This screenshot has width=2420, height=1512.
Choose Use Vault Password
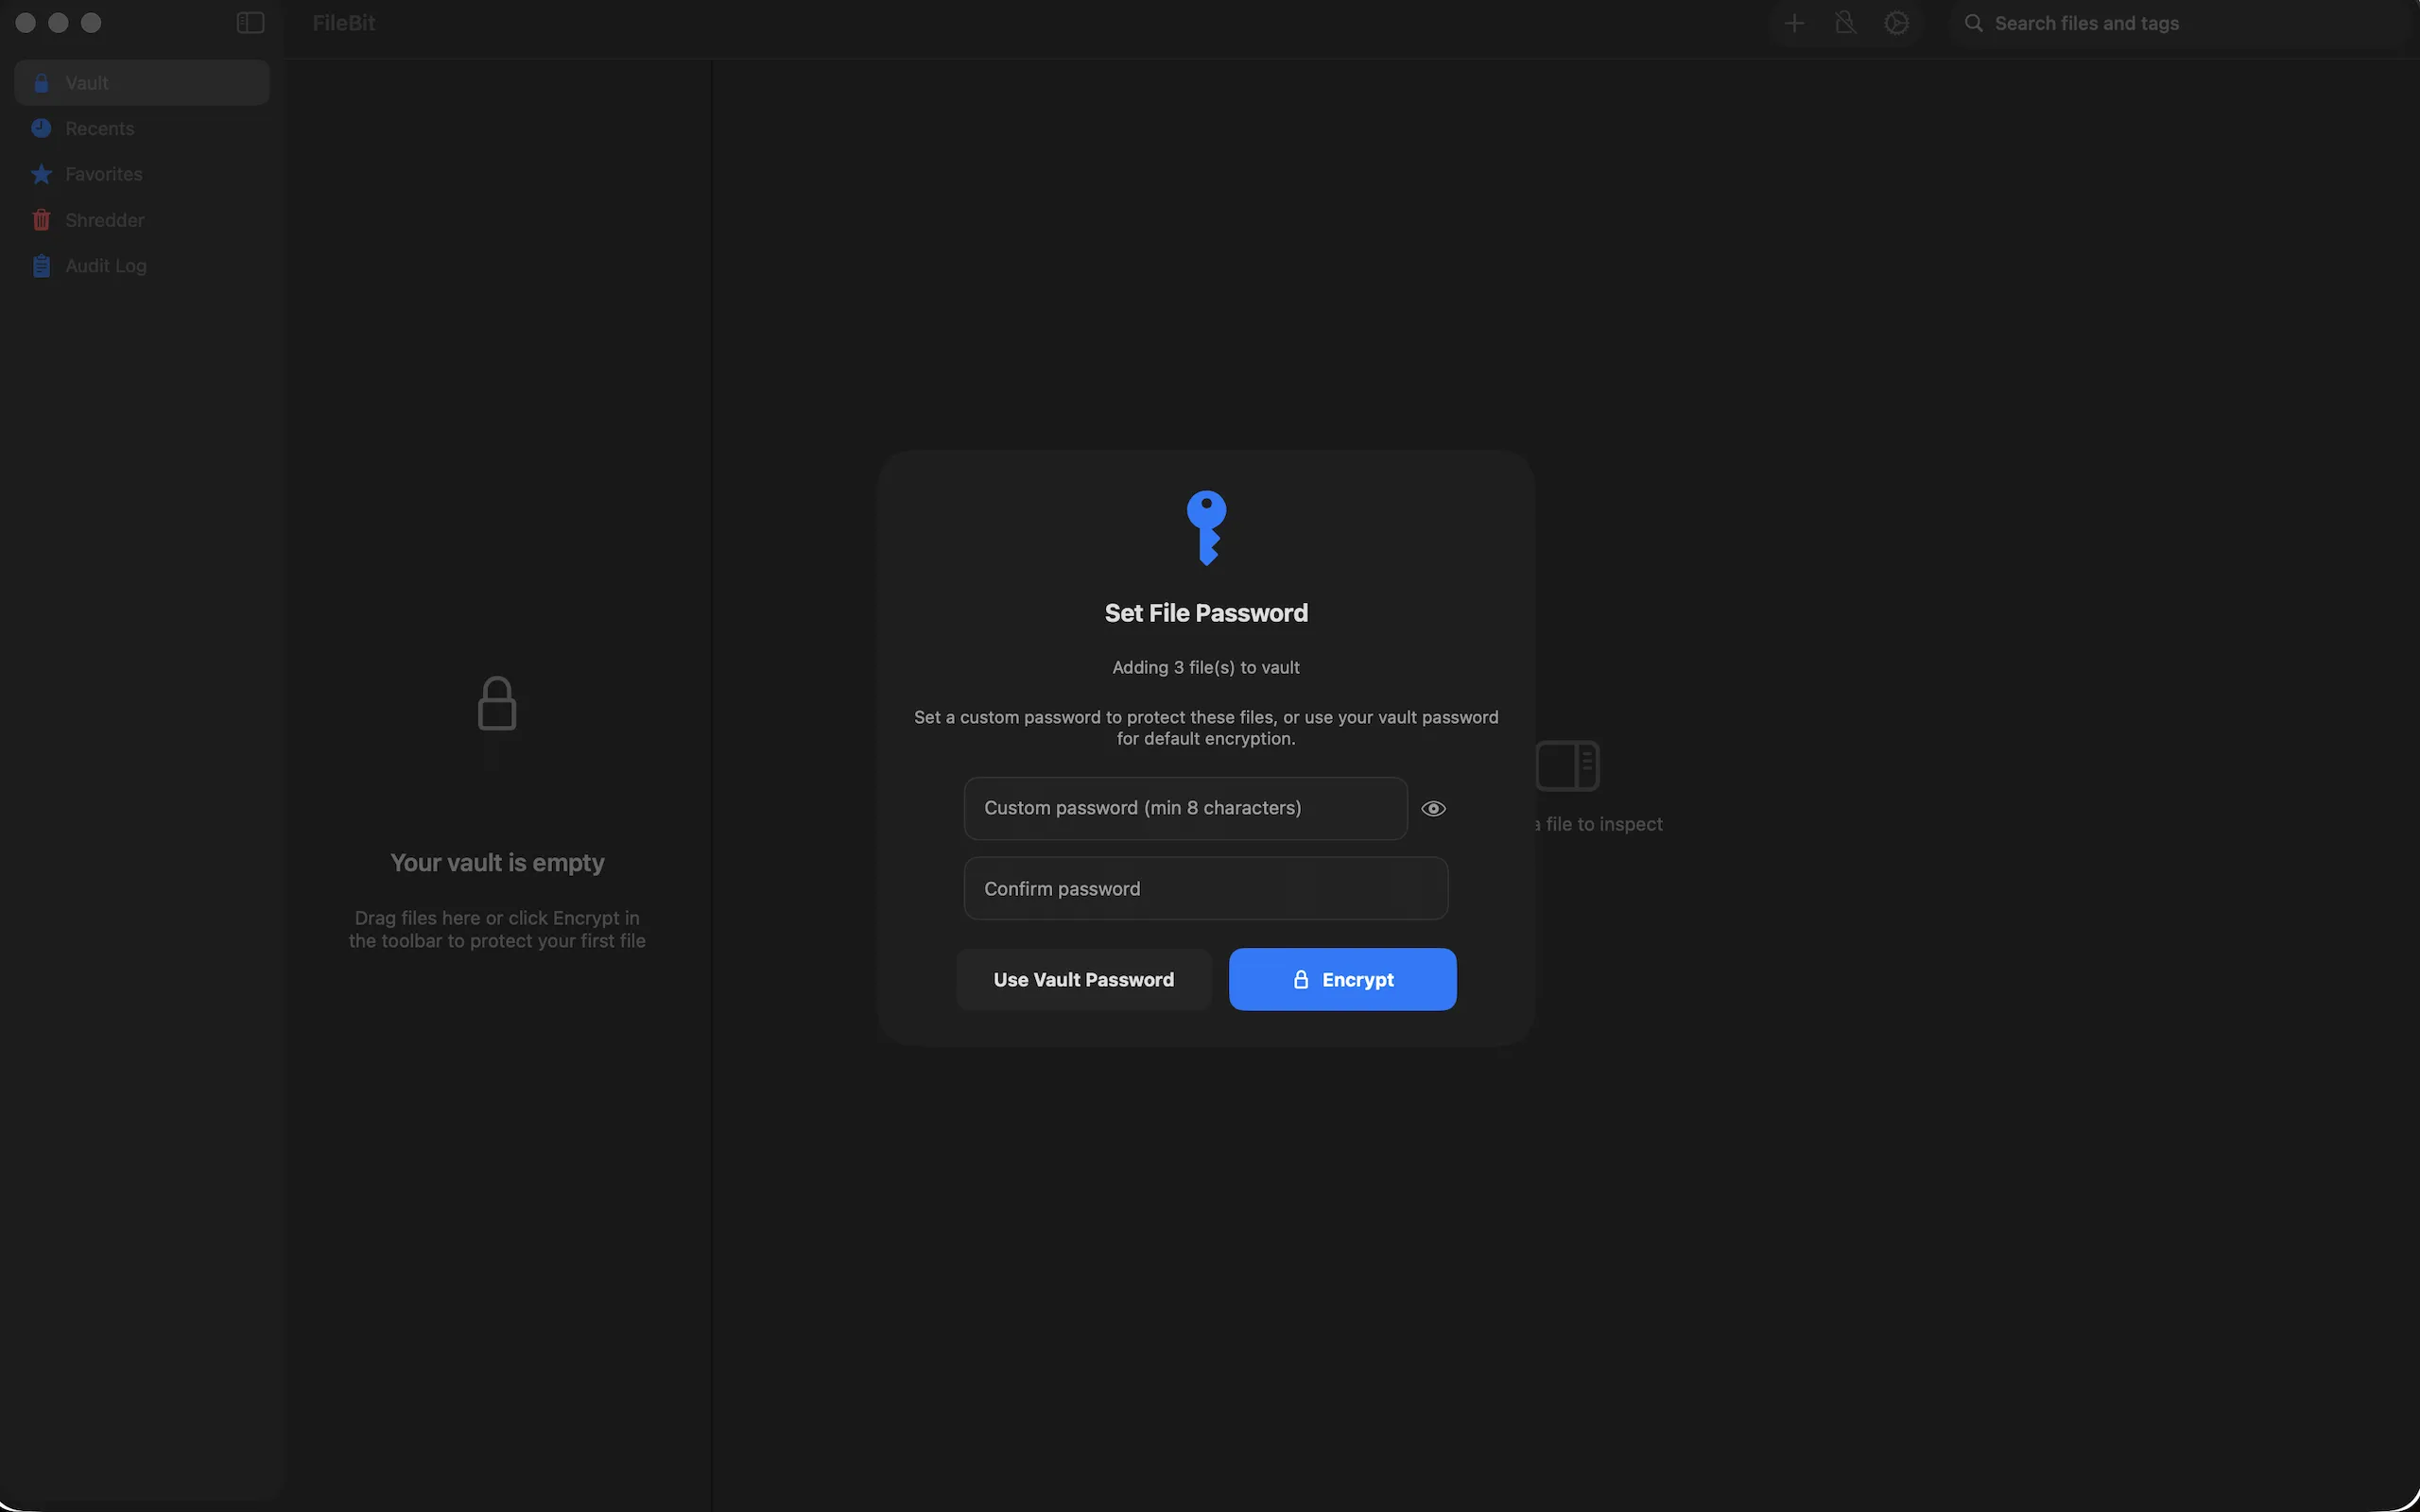(1083, 979)
